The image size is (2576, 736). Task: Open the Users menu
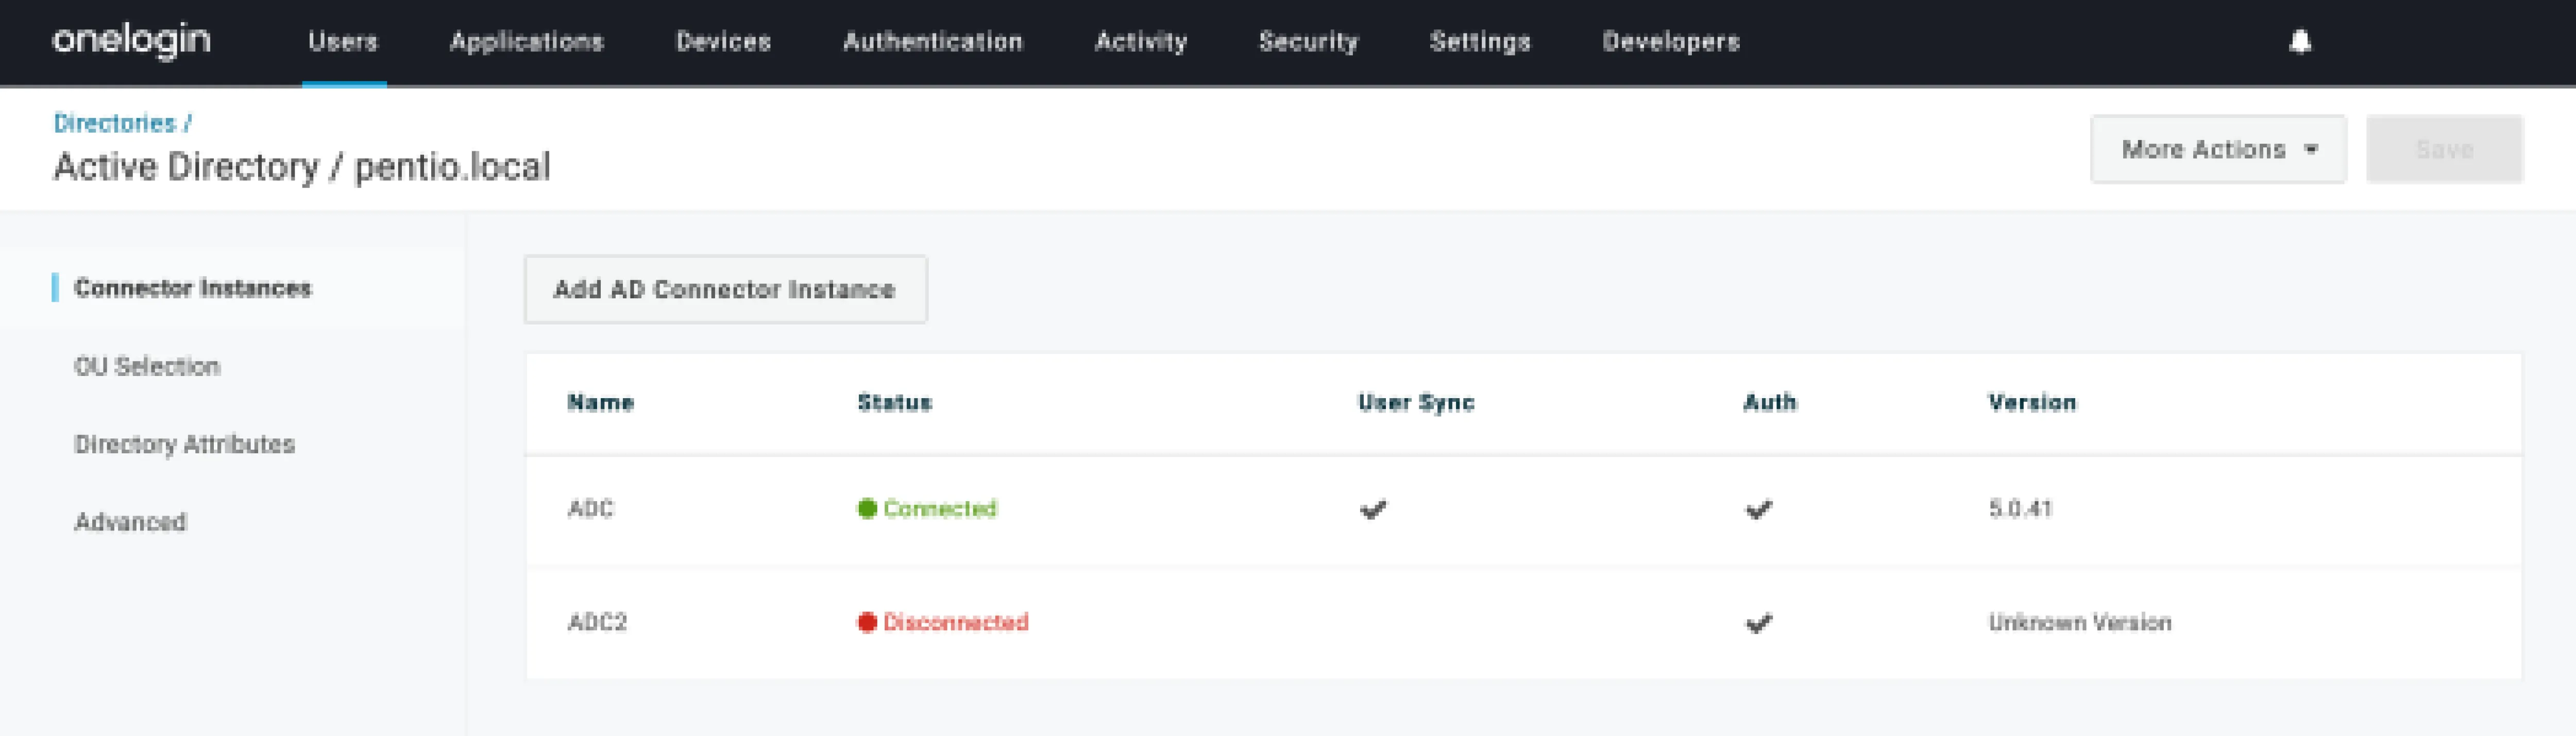point(343,42)
